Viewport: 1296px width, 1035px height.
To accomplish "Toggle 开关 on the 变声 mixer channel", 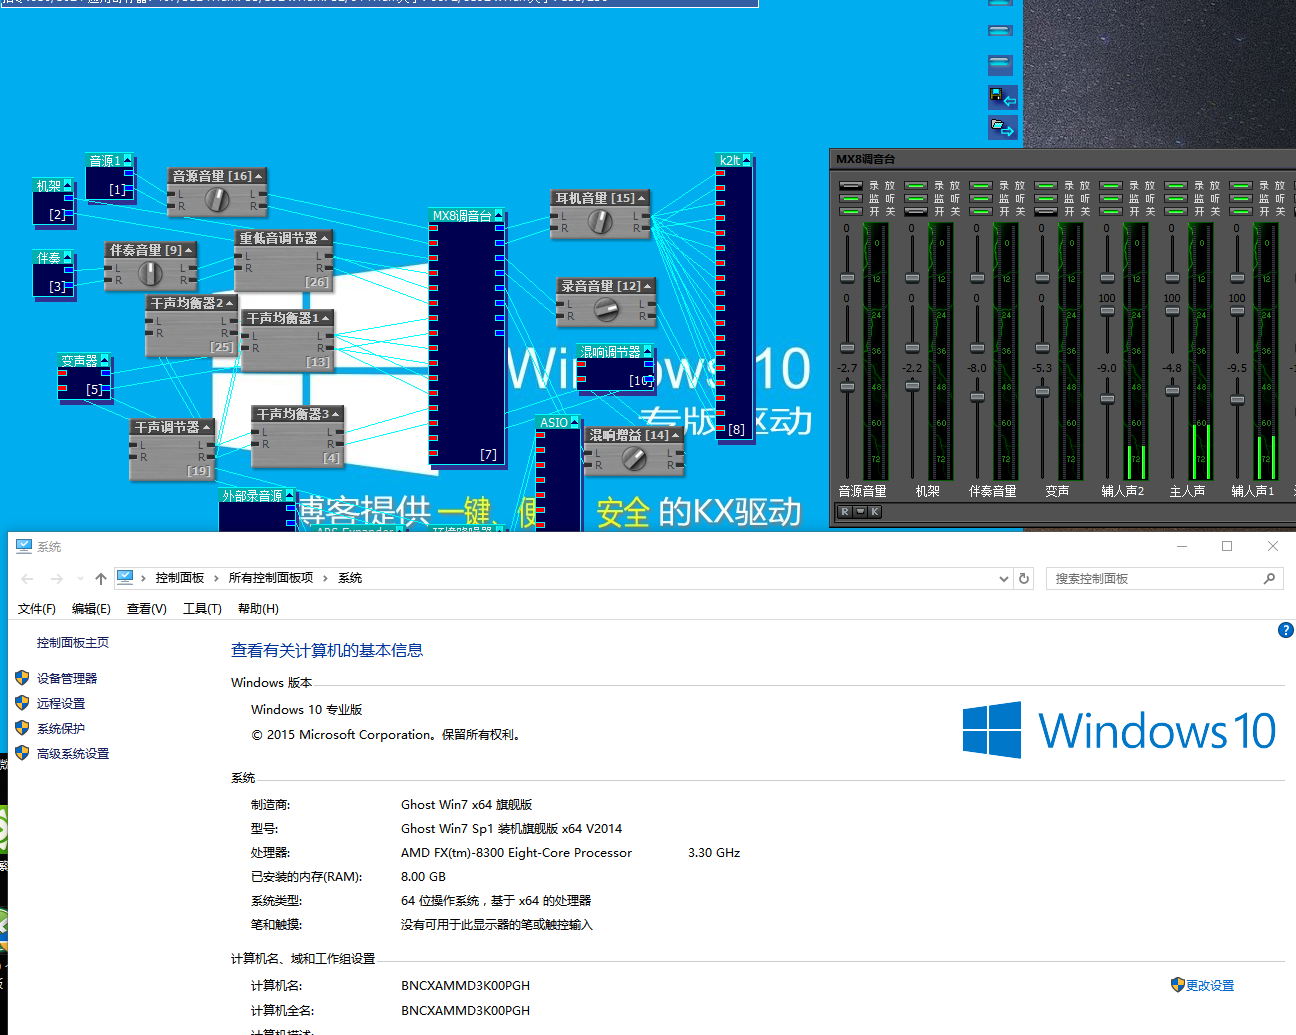I will [x=1046, y=211].
